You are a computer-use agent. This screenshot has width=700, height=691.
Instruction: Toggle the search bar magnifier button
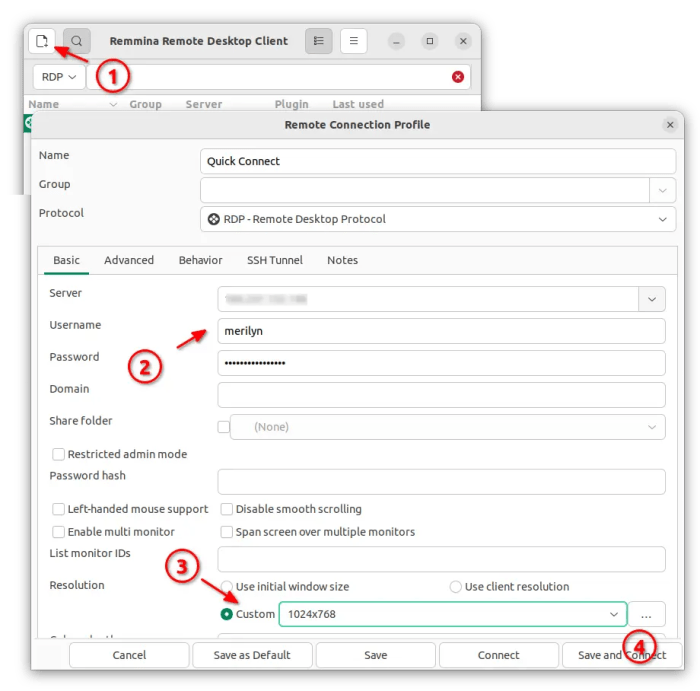click(77, 41)
